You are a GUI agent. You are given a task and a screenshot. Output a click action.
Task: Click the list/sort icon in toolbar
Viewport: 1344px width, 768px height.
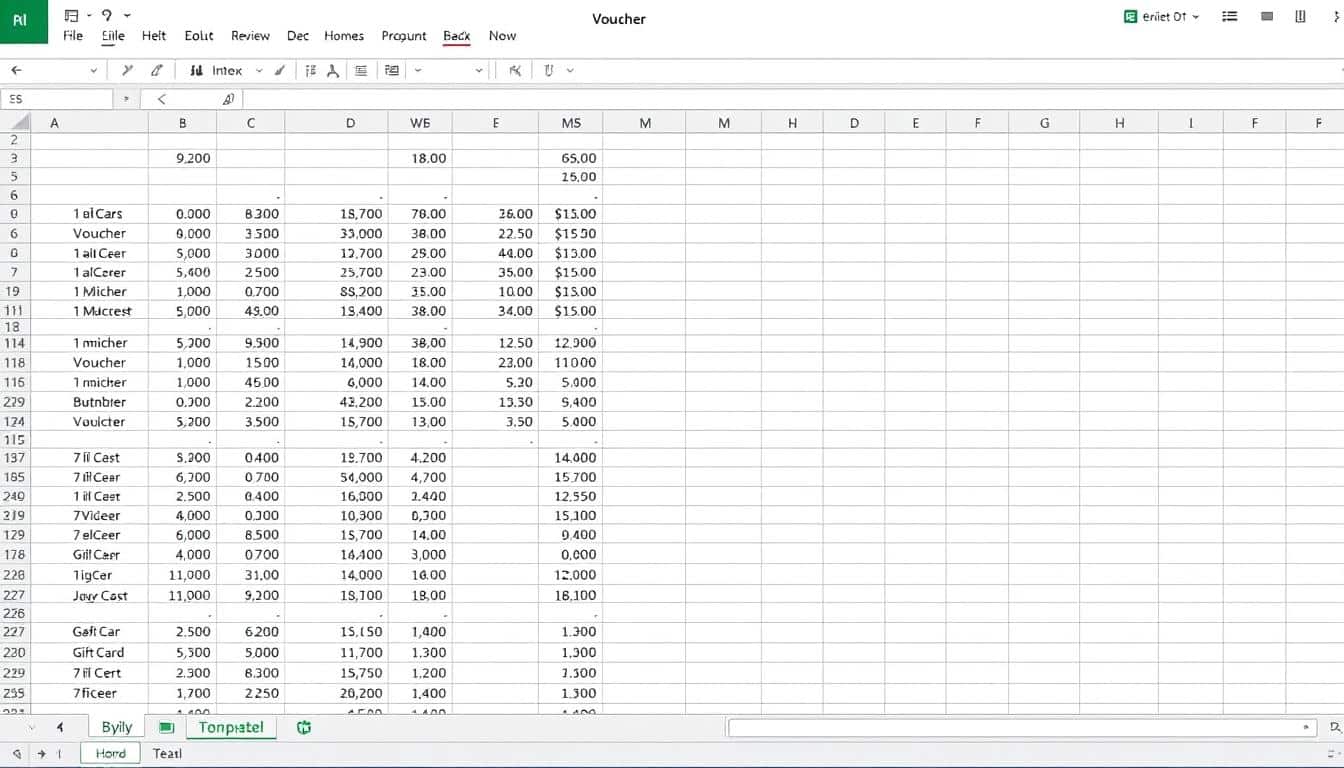coord(311,70)
